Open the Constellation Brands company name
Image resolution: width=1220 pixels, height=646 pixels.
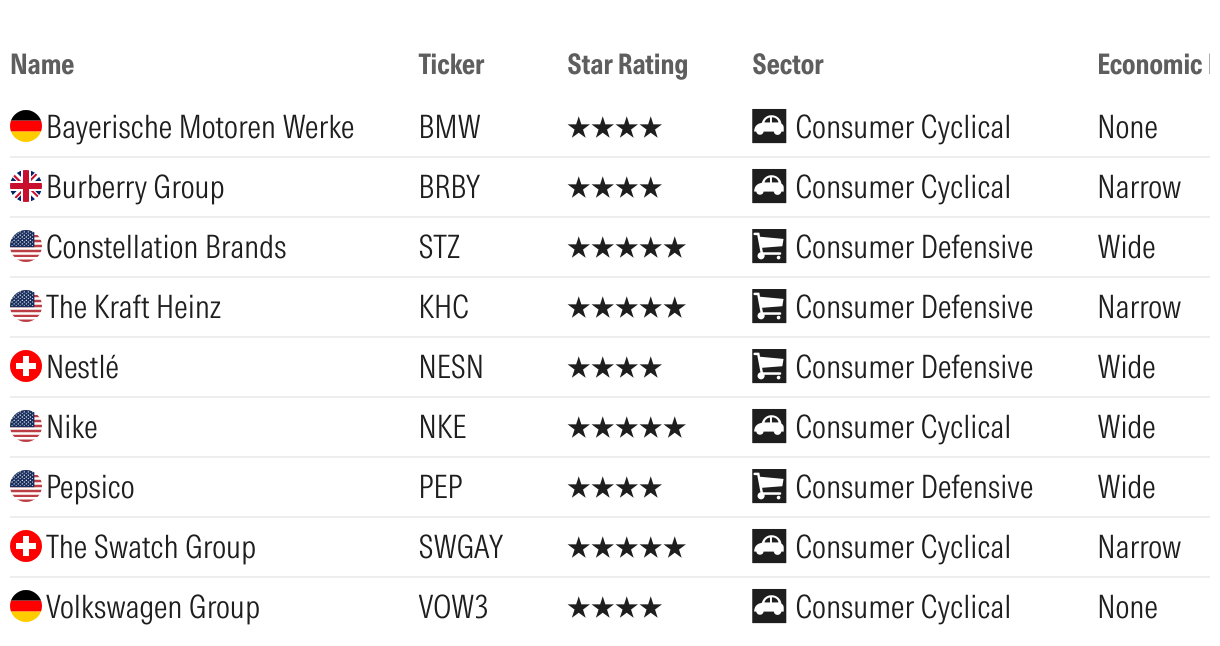point(166,247)
